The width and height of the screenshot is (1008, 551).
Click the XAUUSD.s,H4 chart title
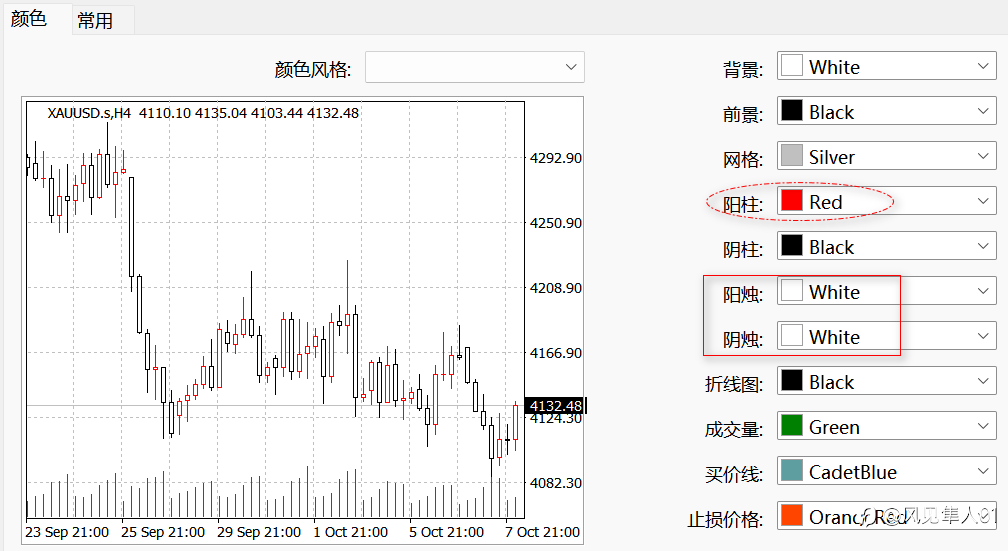click(89, 113)
